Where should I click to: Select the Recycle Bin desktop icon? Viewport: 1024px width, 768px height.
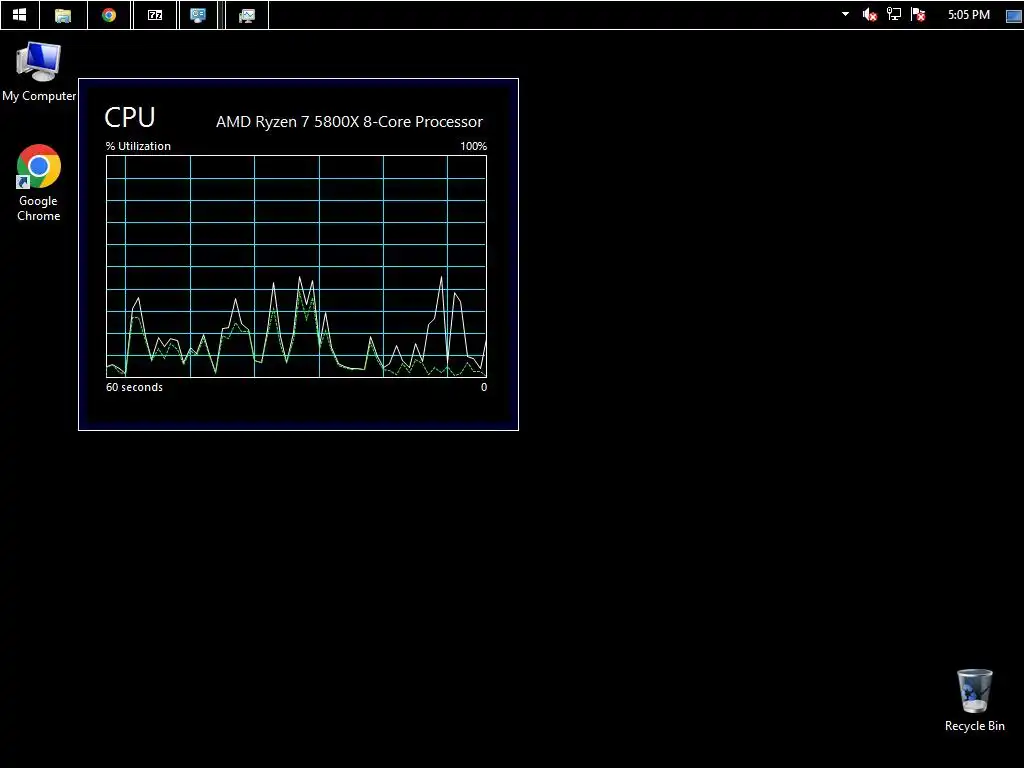click(974, 700)
